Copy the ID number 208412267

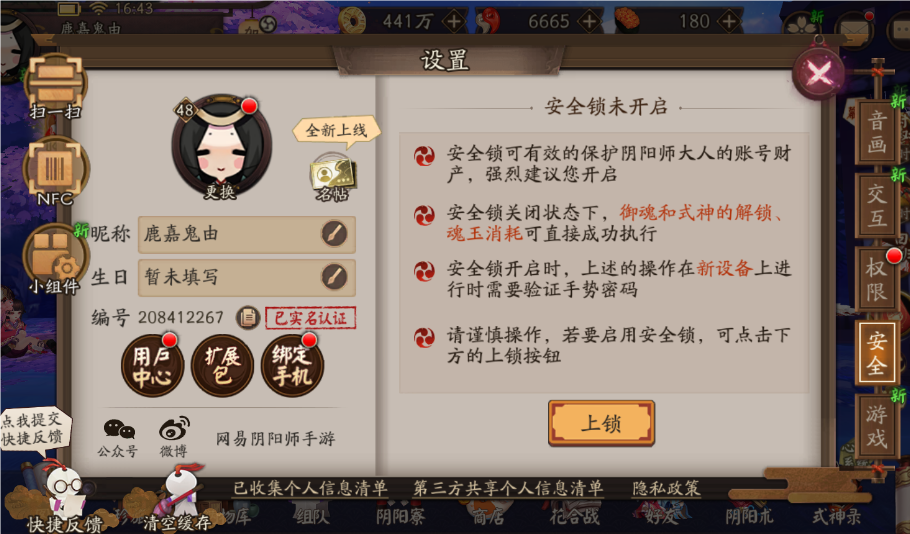(x=248, y=317)
